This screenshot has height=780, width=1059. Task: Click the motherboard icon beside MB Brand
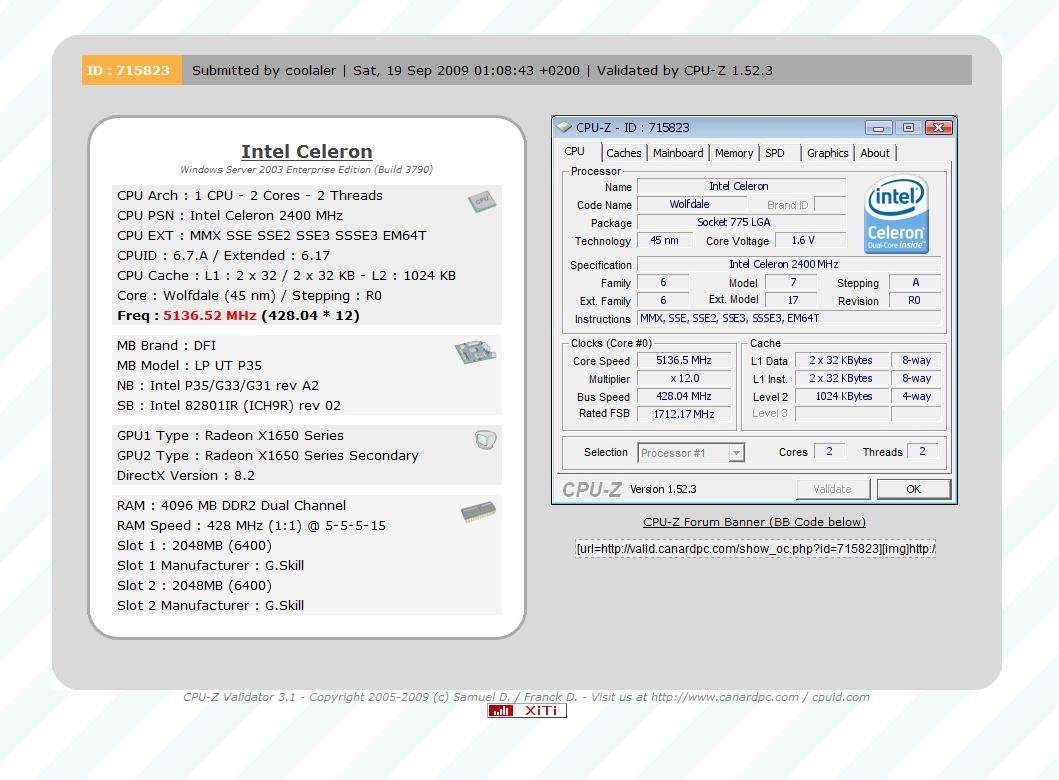point(475,352)
